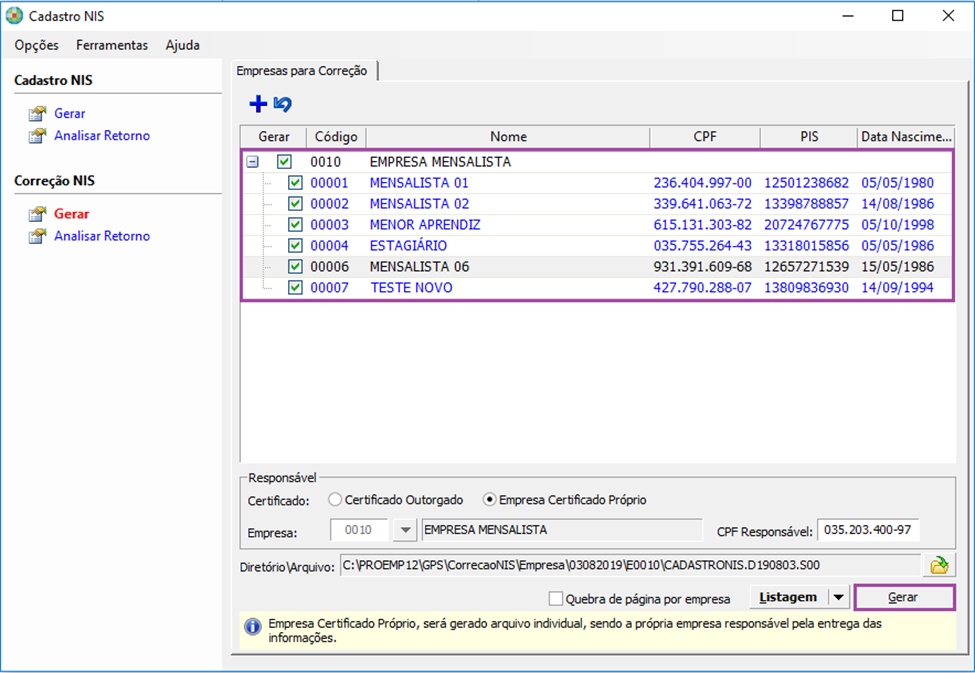Image resolution: width=975 pixels, height=673 pixels.
Task: Sort by the Código column header
Action: point(336,137)
